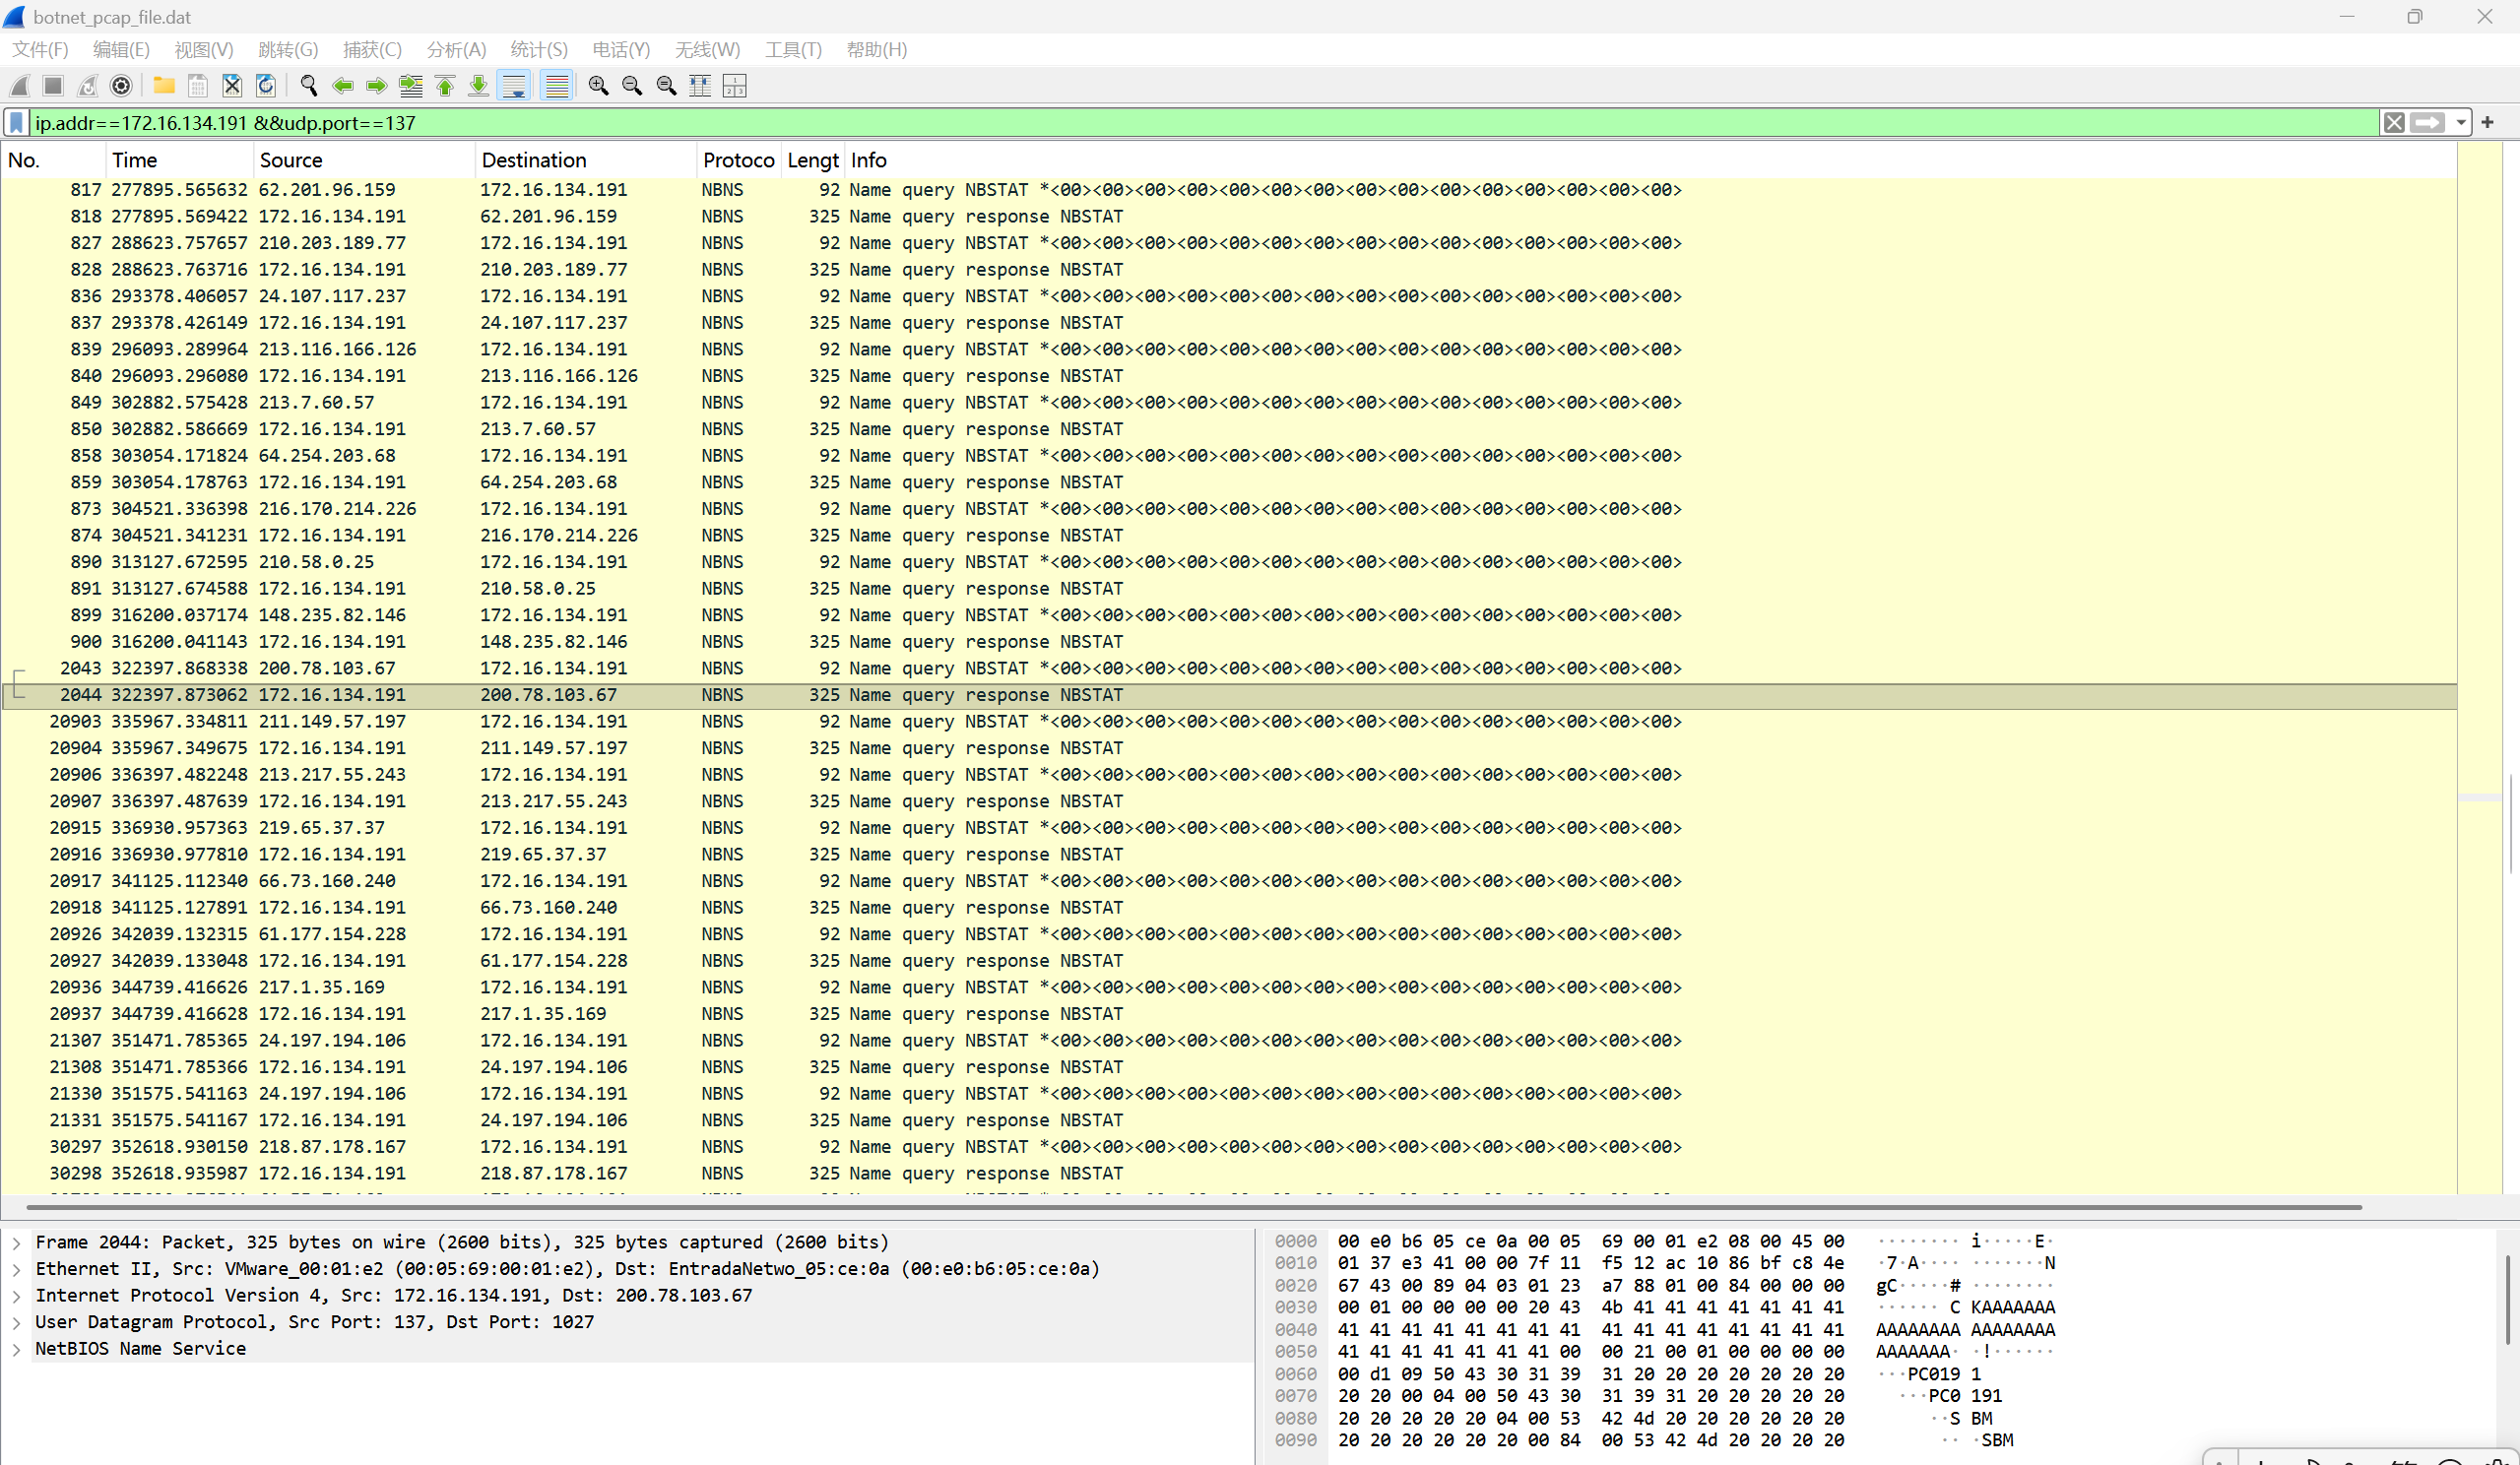Apply the display filter arrow button
This screenshot has height=1465, width=2520.
point(2428,123)
